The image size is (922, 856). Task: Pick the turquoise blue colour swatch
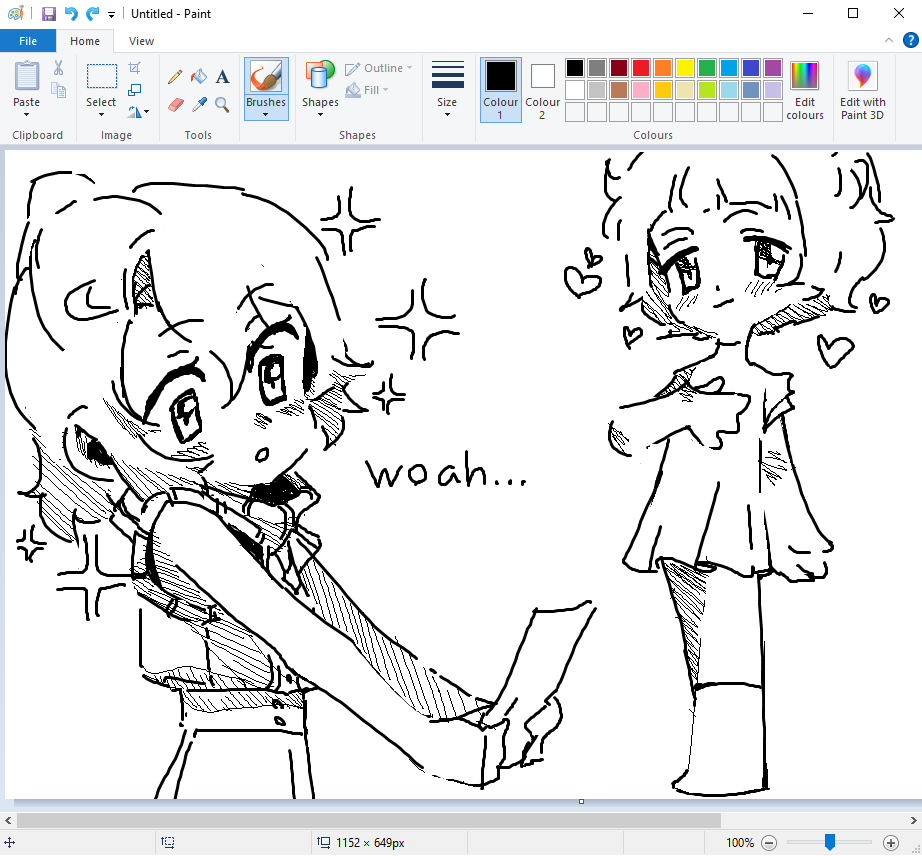(729, 68)
